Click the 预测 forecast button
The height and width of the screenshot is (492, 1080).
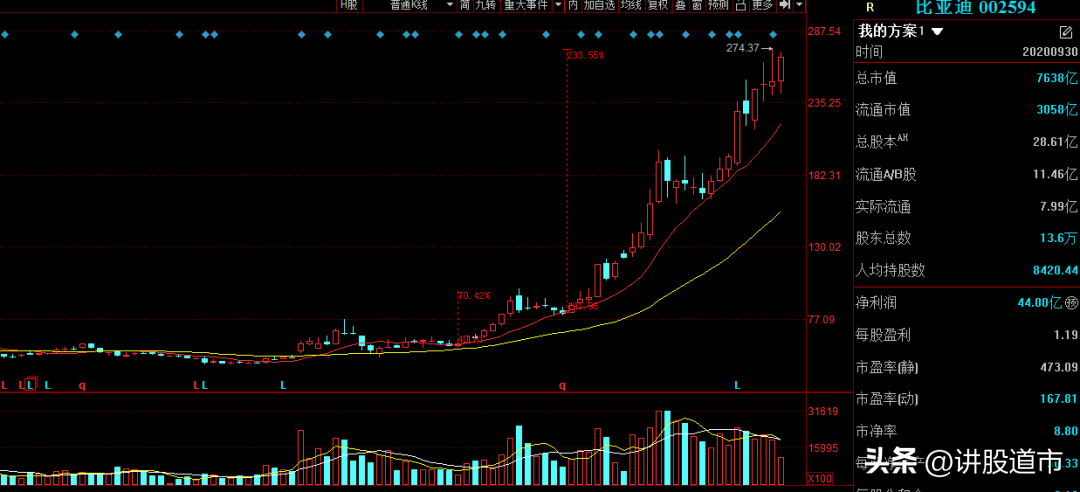(718, 5)
